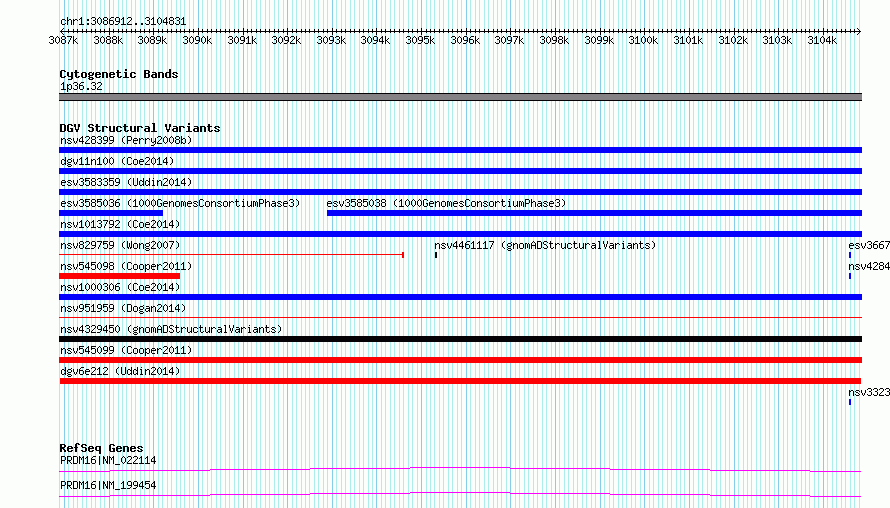Open variant nsv545098 (Cooper2011) label
890x508 pixels.
[126, 266]
